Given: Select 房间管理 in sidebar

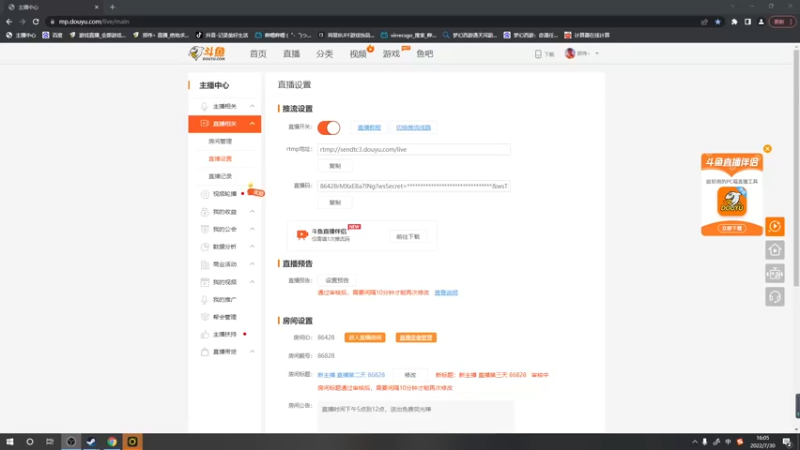Looking at the screenshot, I should tap(220, 141).
